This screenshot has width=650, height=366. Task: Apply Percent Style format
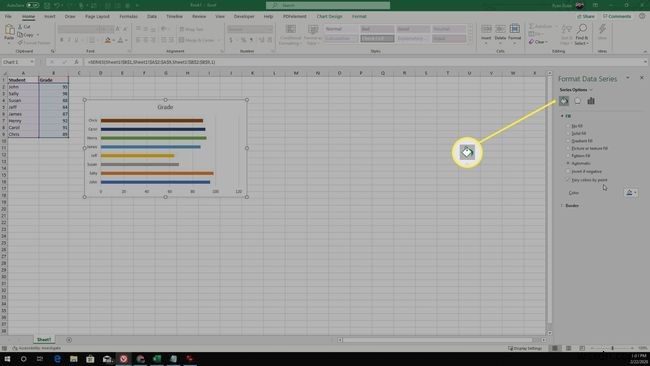tap(243, 40)
